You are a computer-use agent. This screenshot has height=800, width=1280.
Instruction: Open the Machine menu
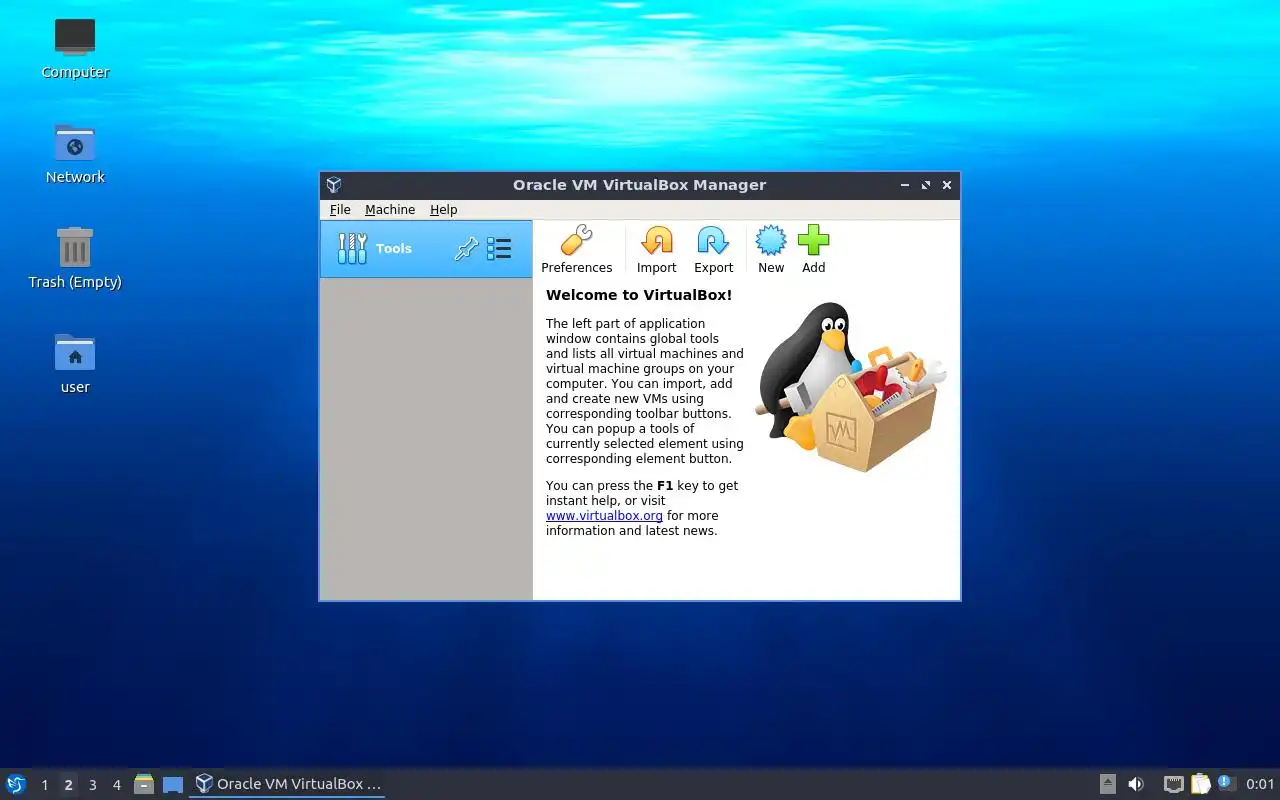pyautogui.click(x=390, y=210)
